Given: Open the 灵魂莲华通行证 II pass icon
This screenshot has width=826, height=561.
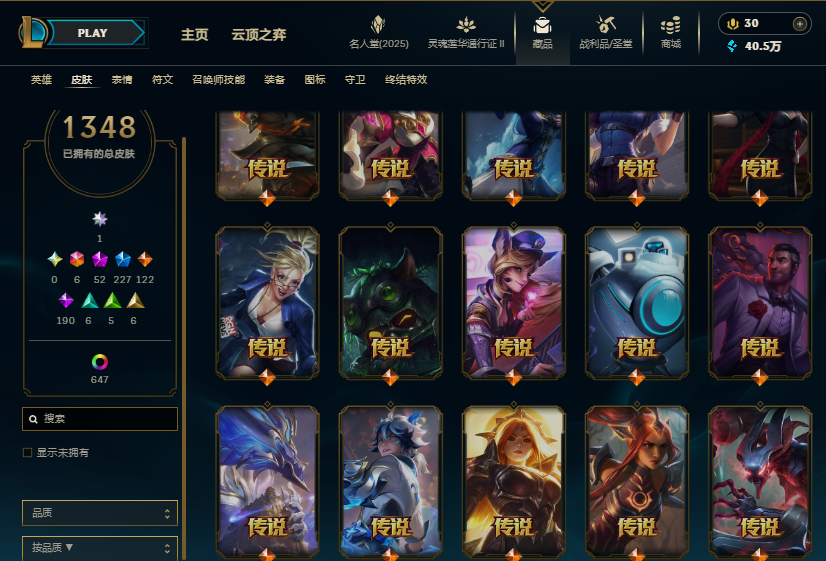Looking at the screenshot, I should pyautogui.click(x=466, y=24).
